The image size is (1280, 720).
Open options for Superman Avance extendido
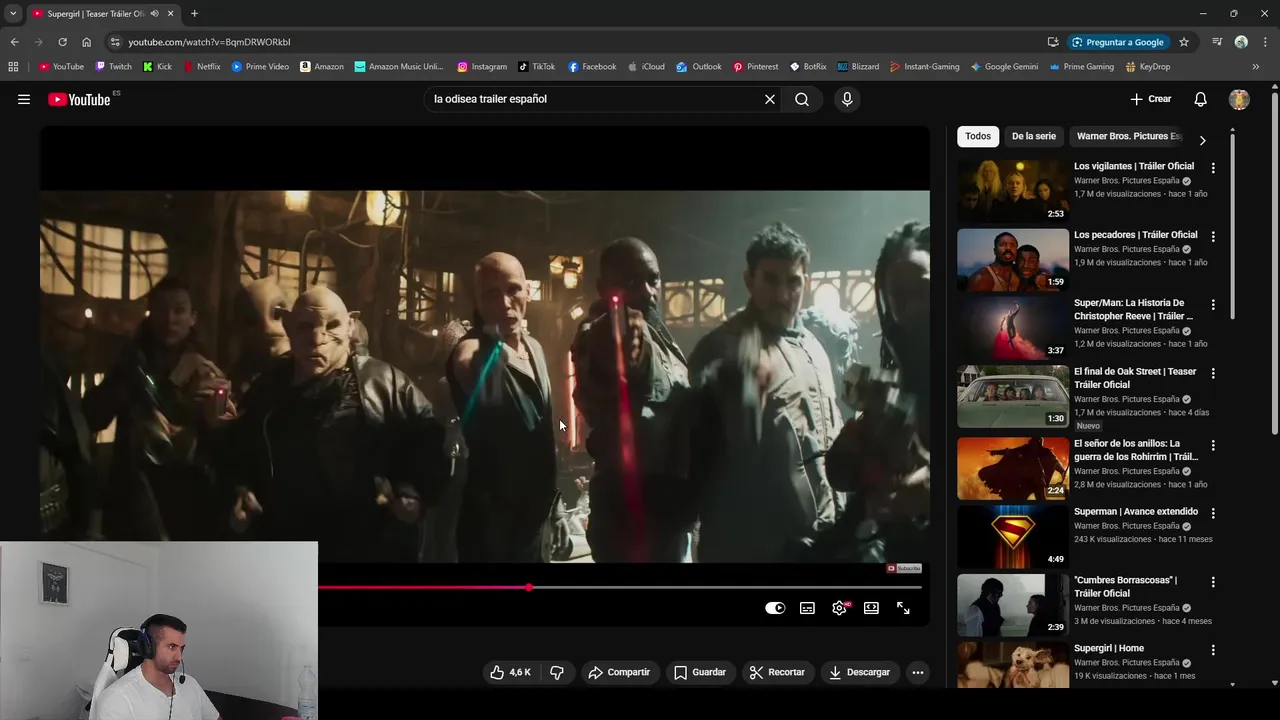point(1213,513)
